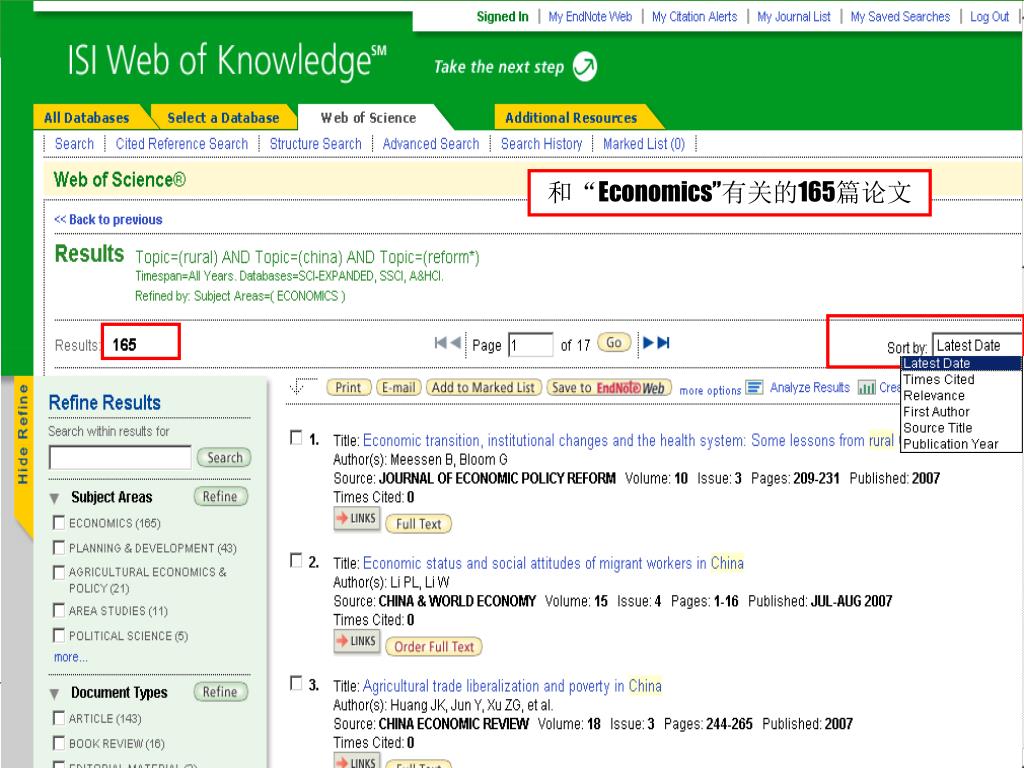
Task: Click the Add to Marked List button
Action: click(483, 388)
